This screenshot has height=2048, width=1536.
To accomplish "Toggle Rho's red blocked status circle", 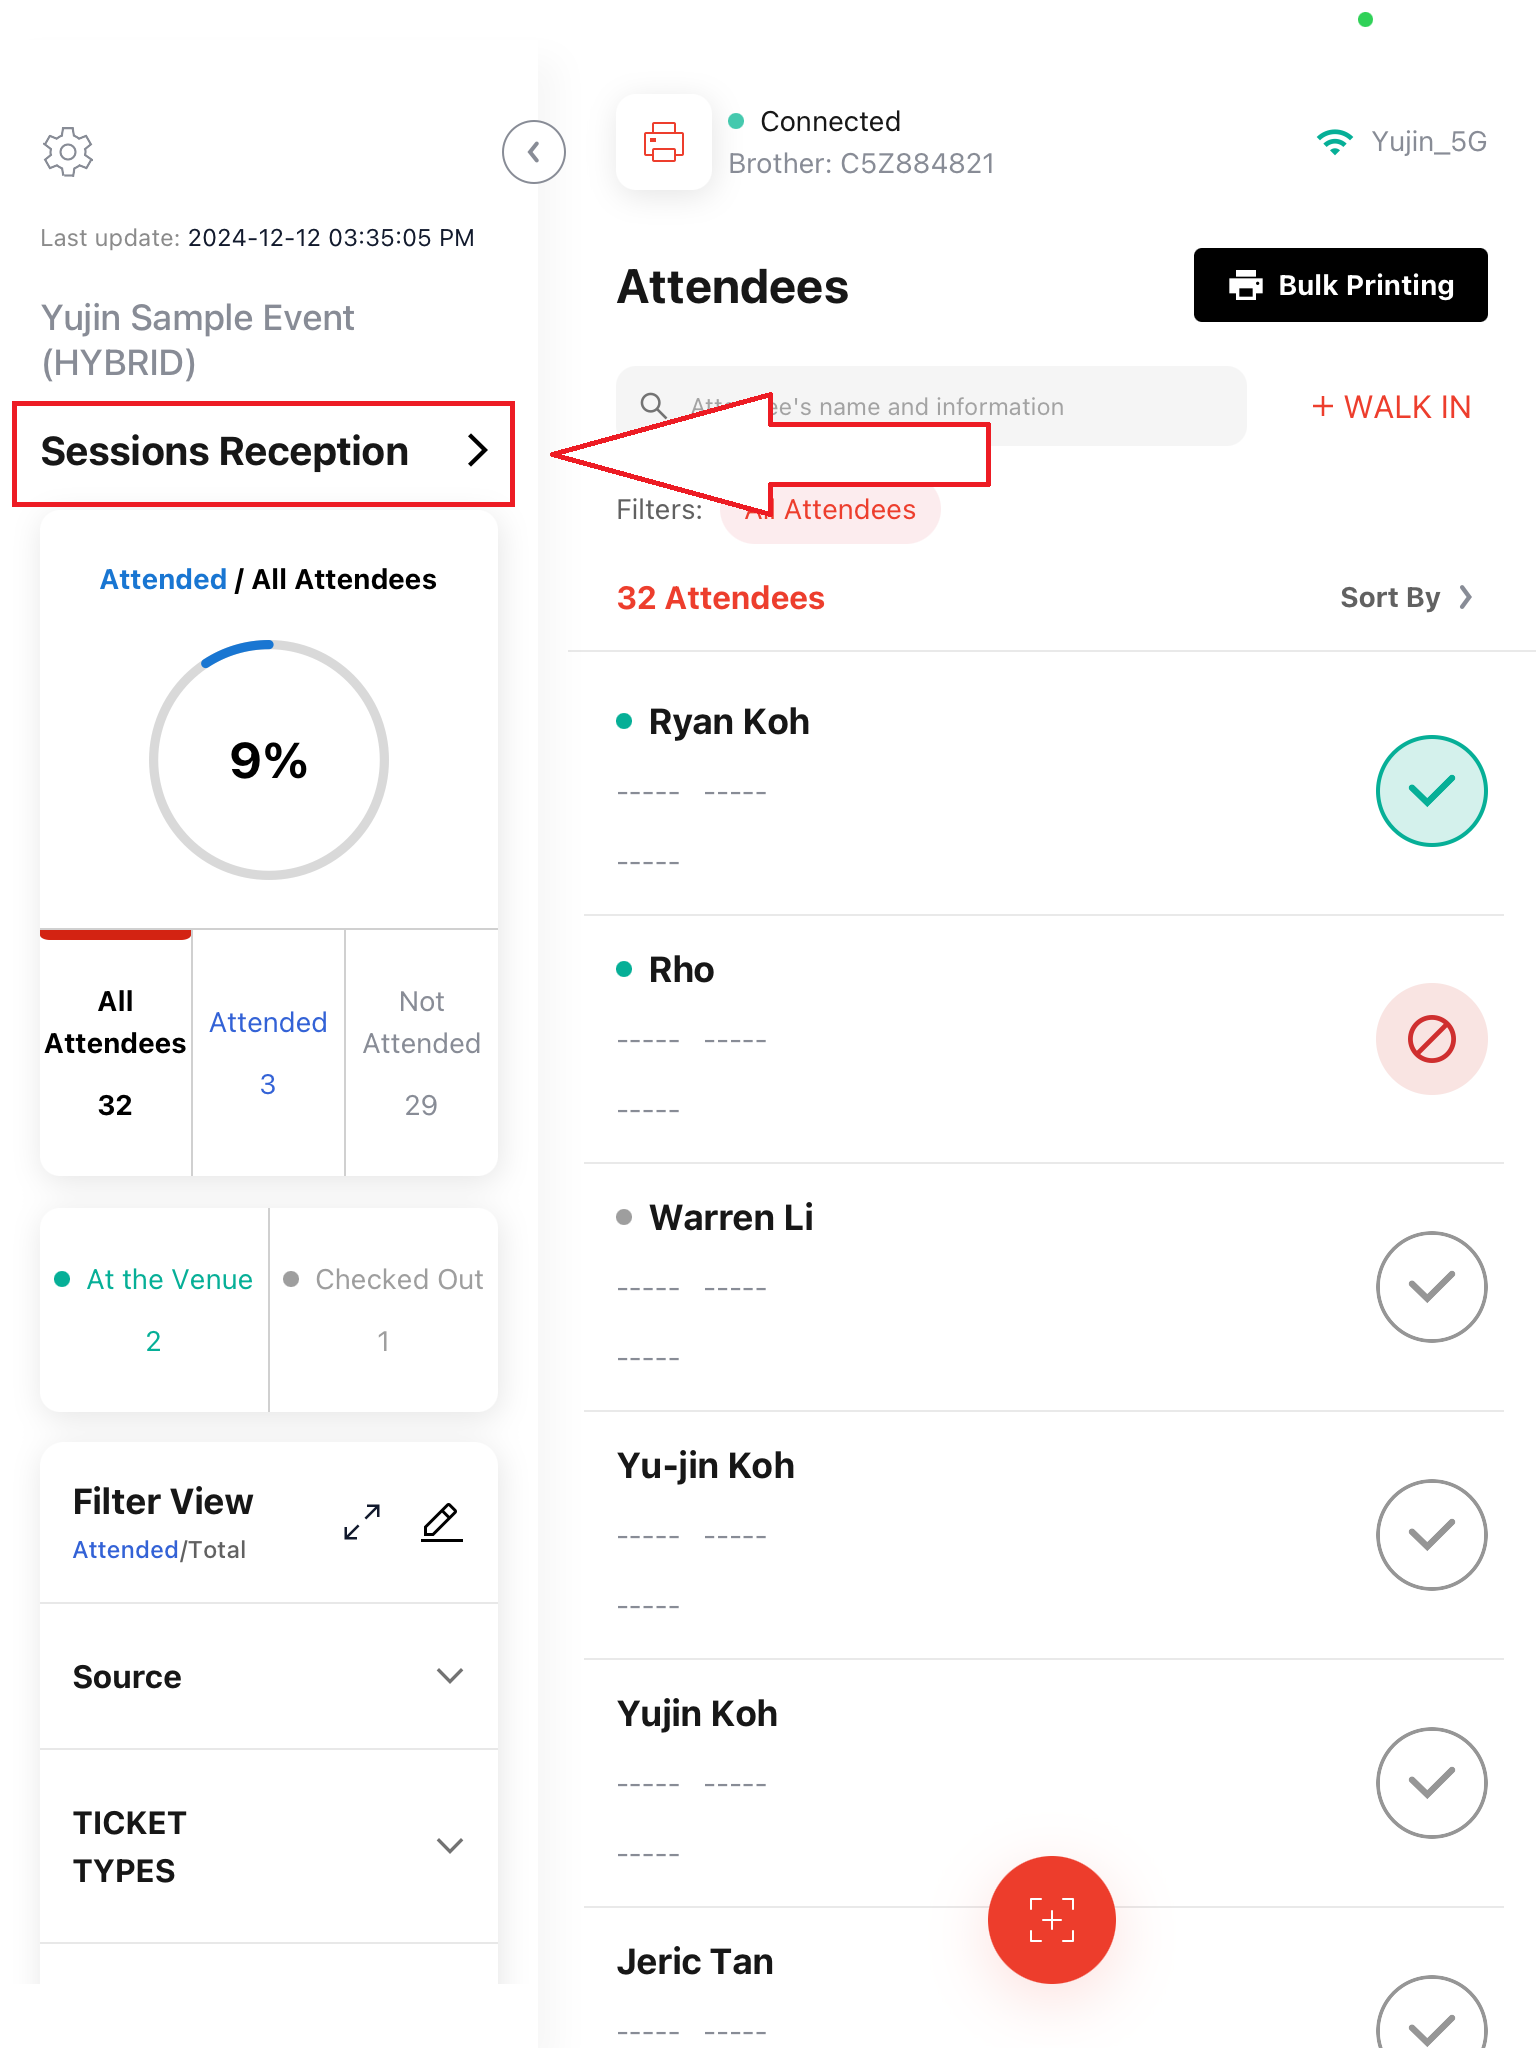I will point(1432,1039).
